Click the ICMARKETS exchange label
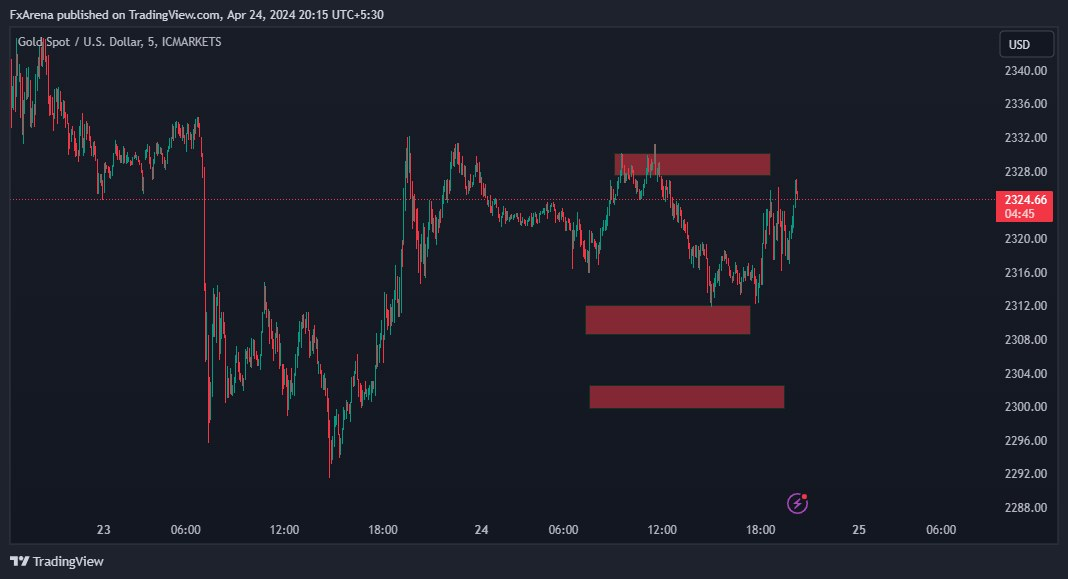Viewport: 1068px width, 579px height. click(191, 42)
